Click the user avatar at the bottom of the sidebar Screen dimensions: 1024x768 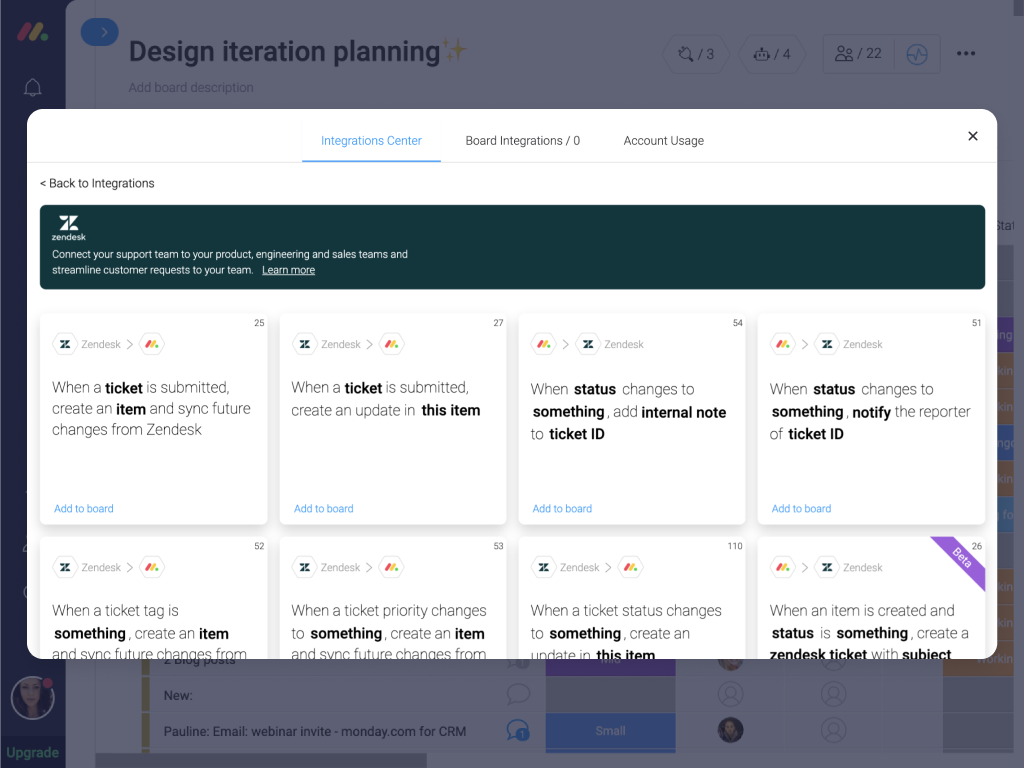point(32,698)
